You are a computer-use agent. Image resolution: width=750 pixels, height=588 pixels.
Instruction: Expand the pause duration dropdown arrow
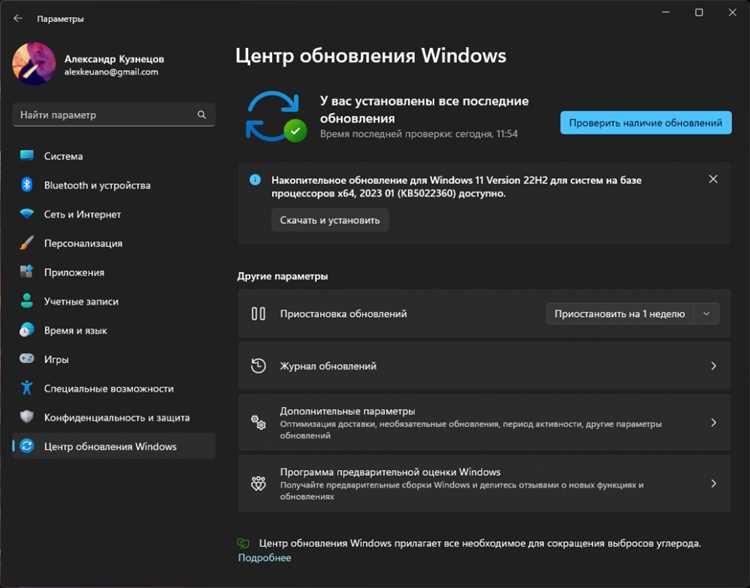(x=706, y=314)
